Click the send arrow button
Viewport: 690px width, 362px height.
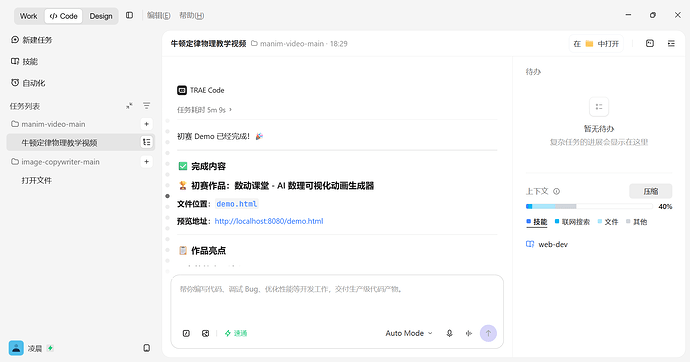(x=488, y=333)
